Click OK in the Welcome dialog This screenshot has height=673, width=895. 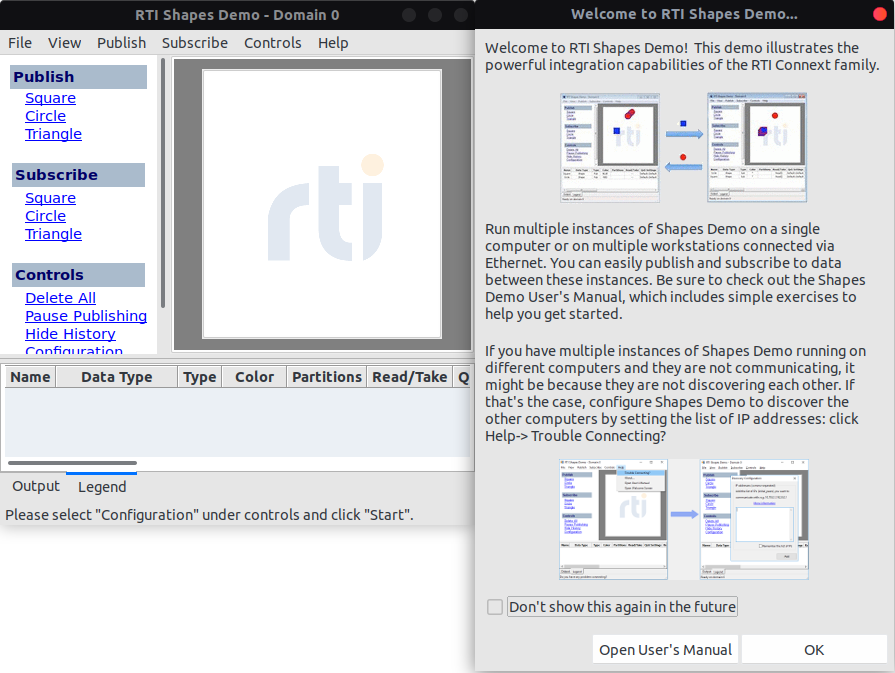[x=814, y=650]
